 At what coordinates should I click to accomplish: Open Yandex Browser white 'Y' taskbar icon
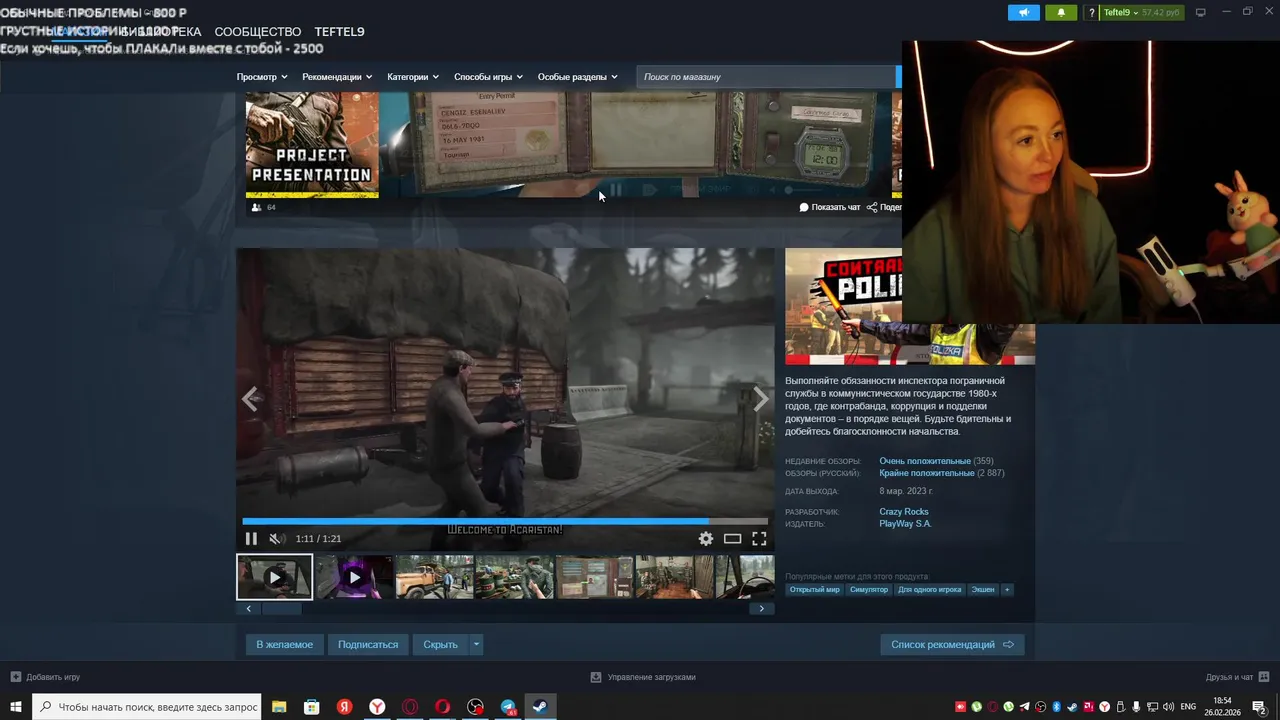point(377,707)
